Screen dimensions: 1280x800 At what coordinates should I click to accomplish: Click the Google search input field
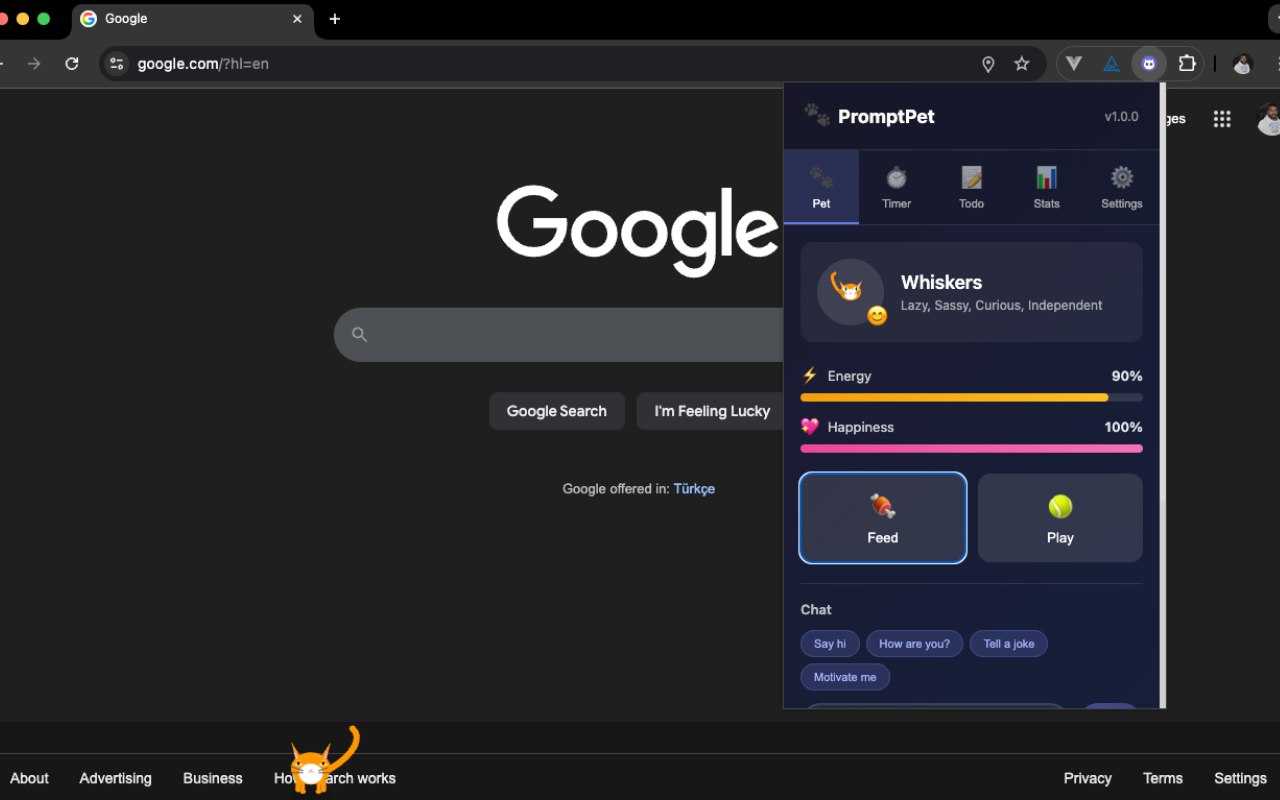click(x=560, y=335)
